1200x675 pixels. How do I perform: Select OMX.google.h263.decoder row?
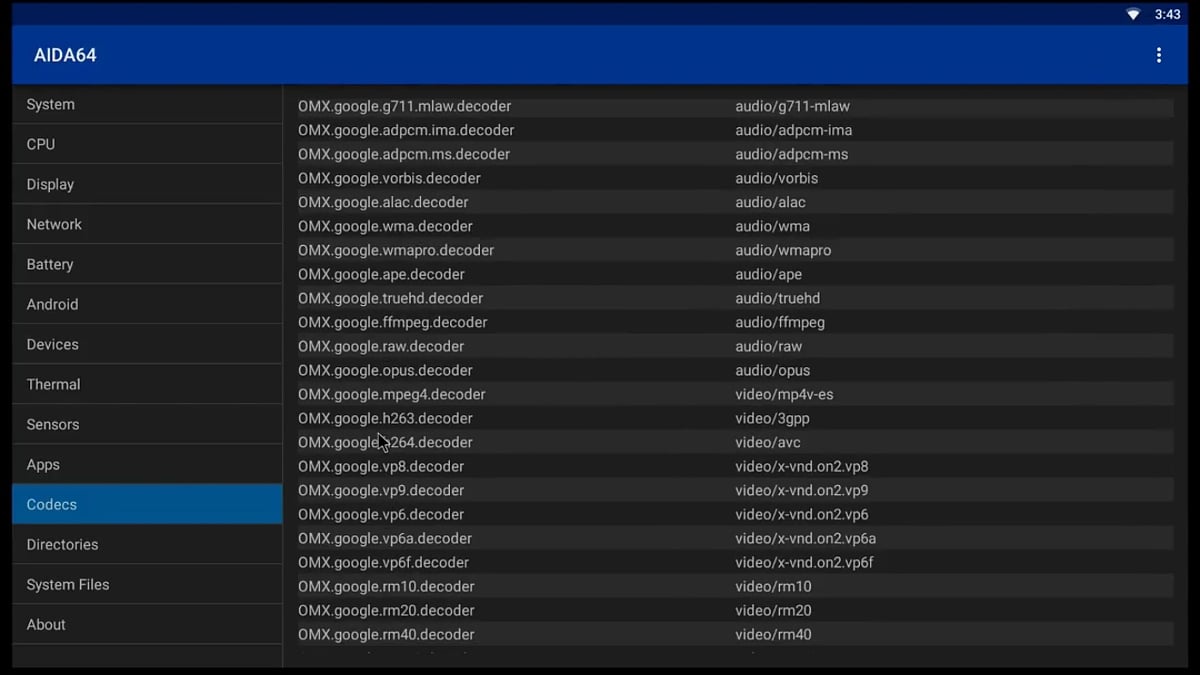click(735, 418)
